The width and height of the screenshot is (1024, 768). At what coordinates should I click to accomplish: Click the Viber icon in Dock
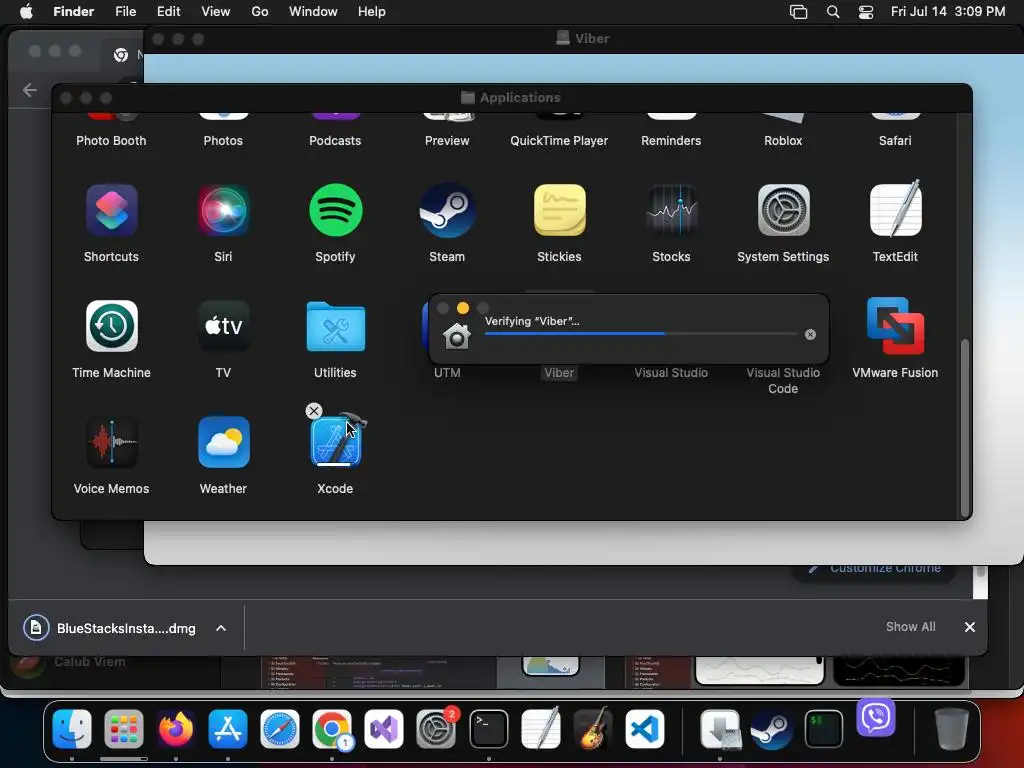(876, 717)
